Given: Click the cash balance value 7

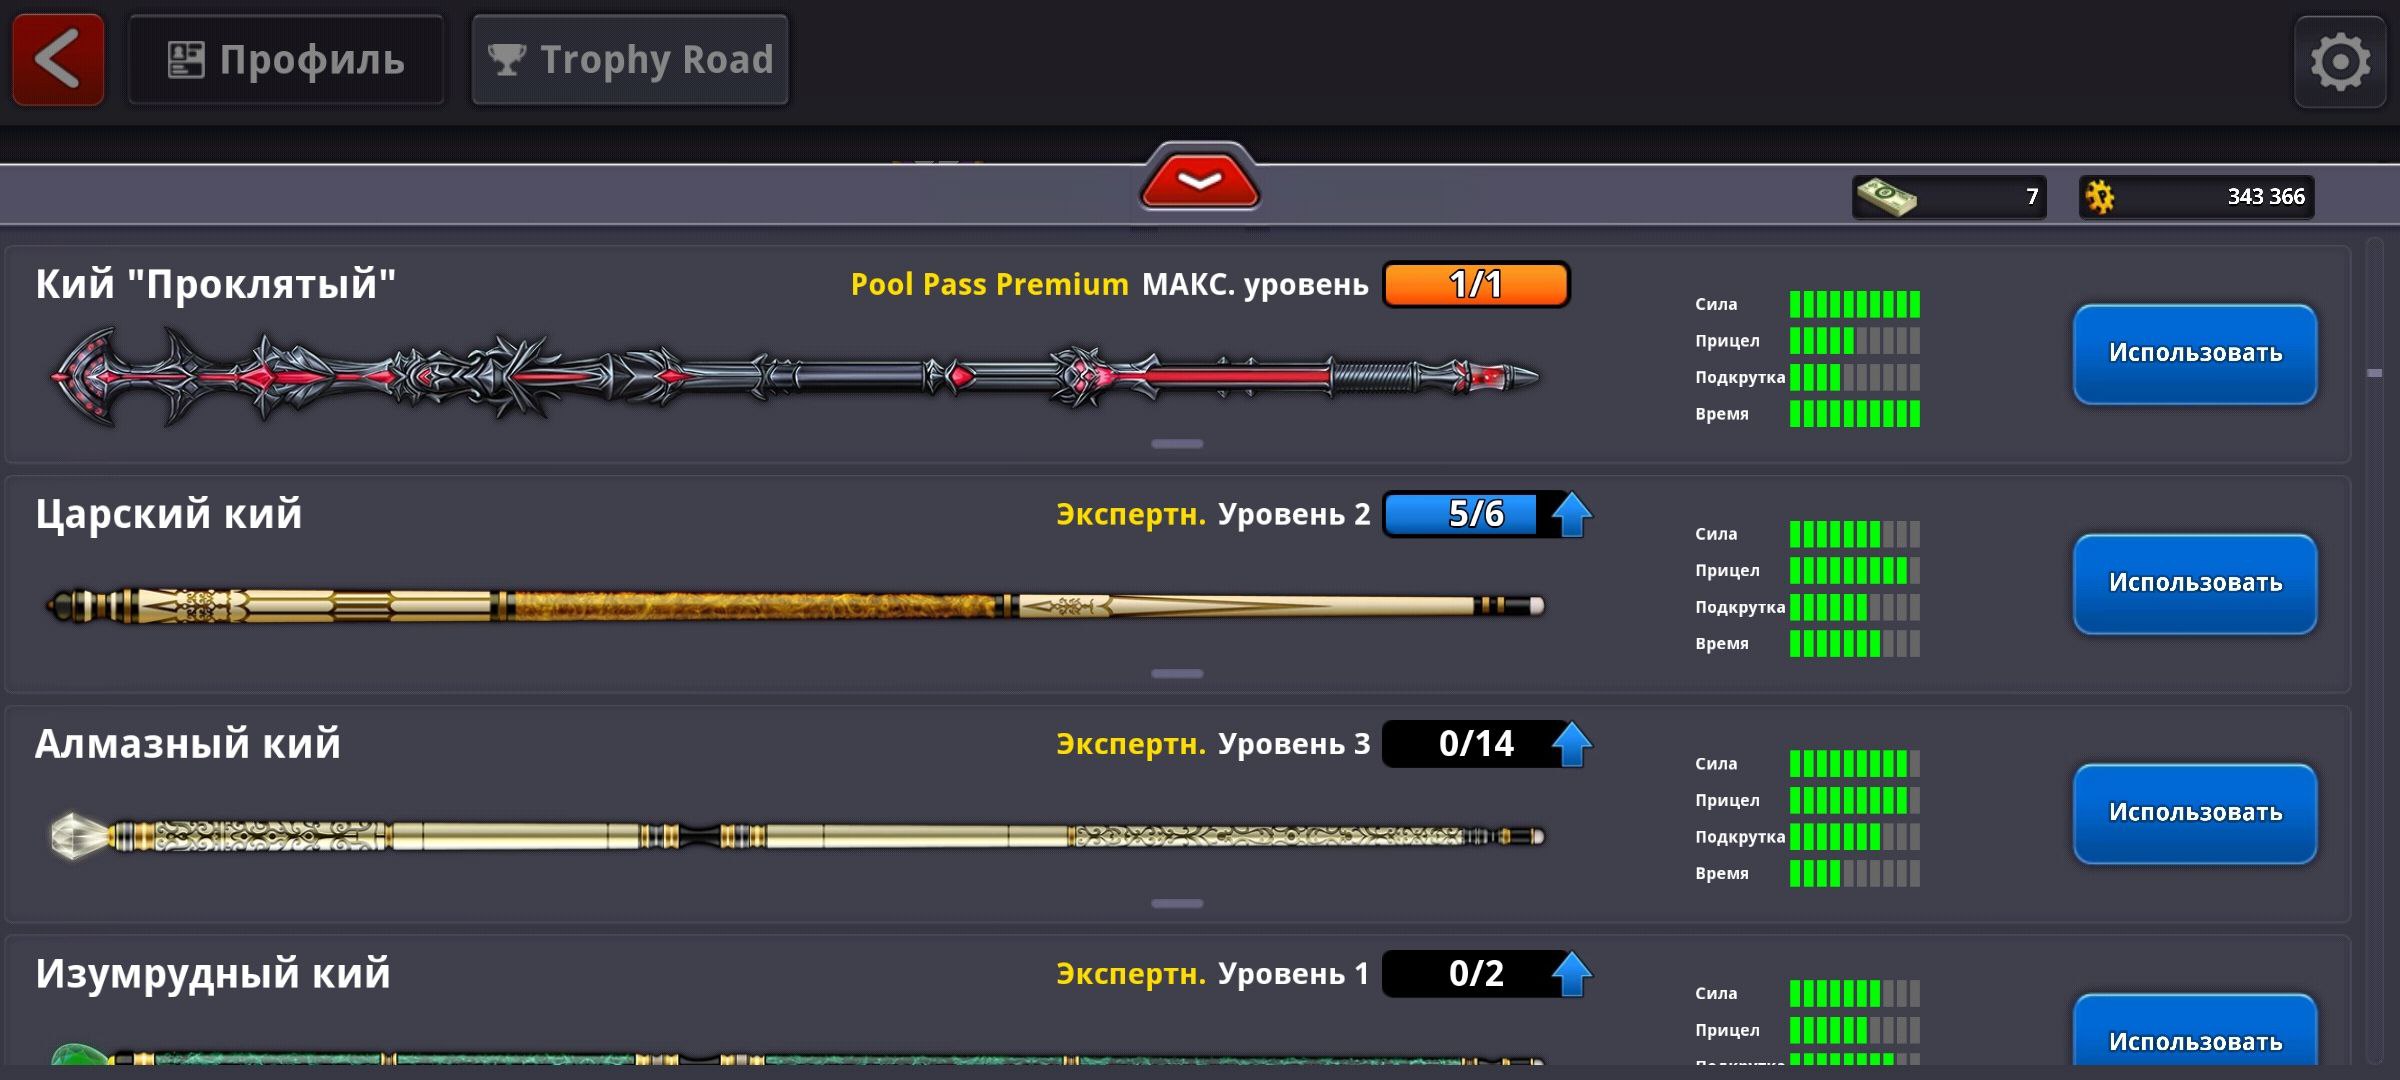Looking at the screenshot, I should 2031,197.
